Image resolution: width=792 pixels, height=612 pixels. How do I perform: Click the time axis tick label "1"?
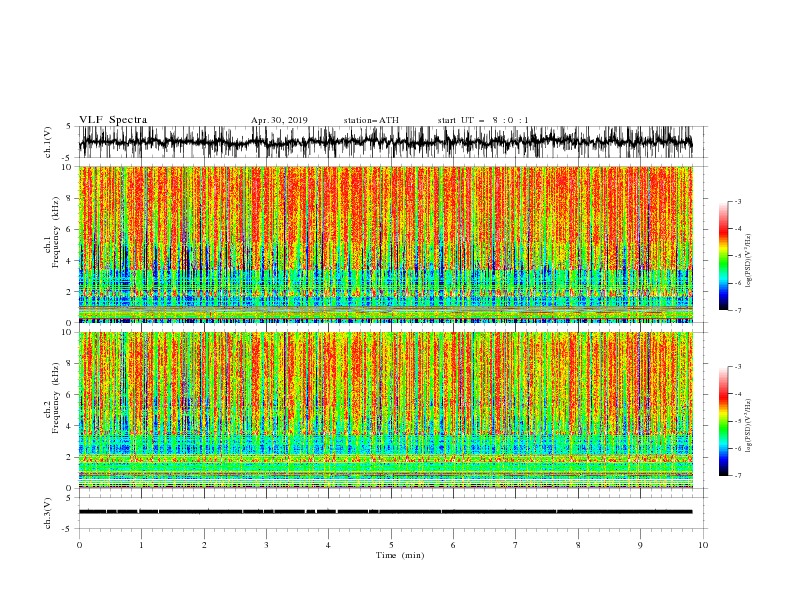[x=141, y=545]
